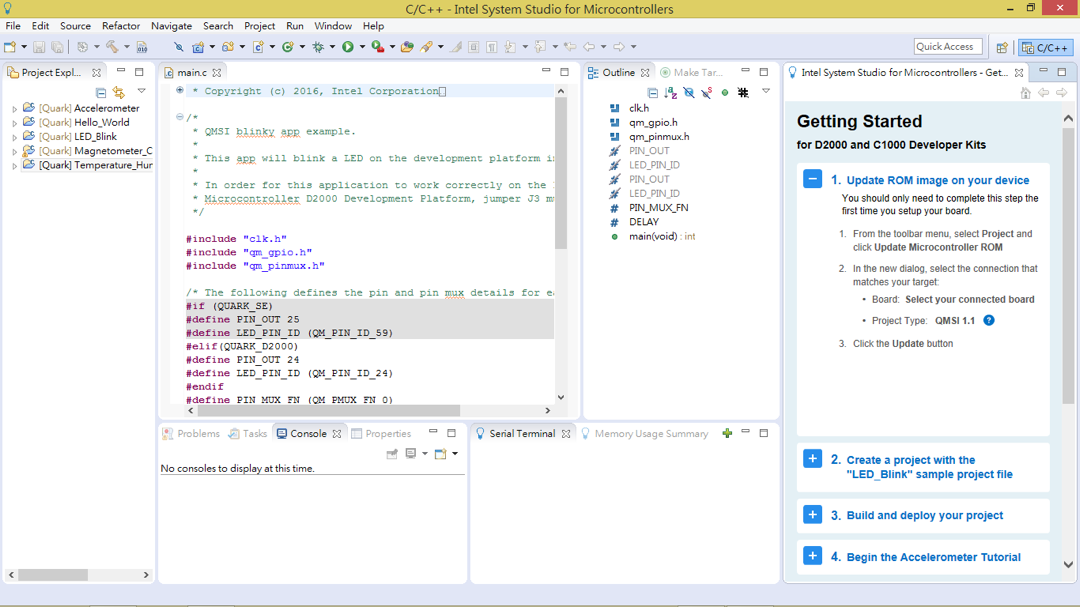Toggle Hide Fields in Outline toolbar

pos(689,92)
